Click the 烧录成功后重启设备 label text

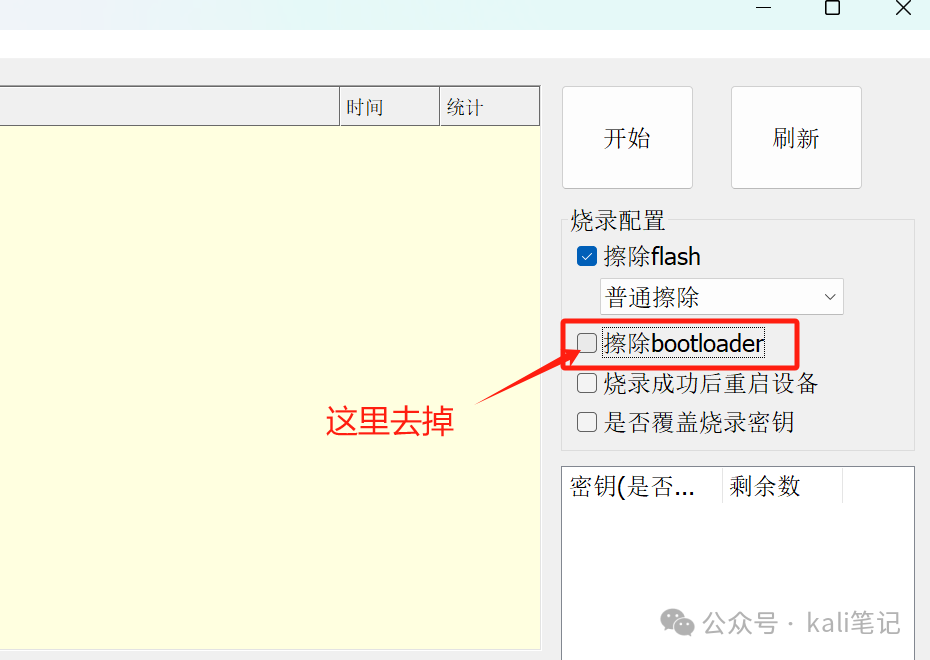click(x=711, y=384)
